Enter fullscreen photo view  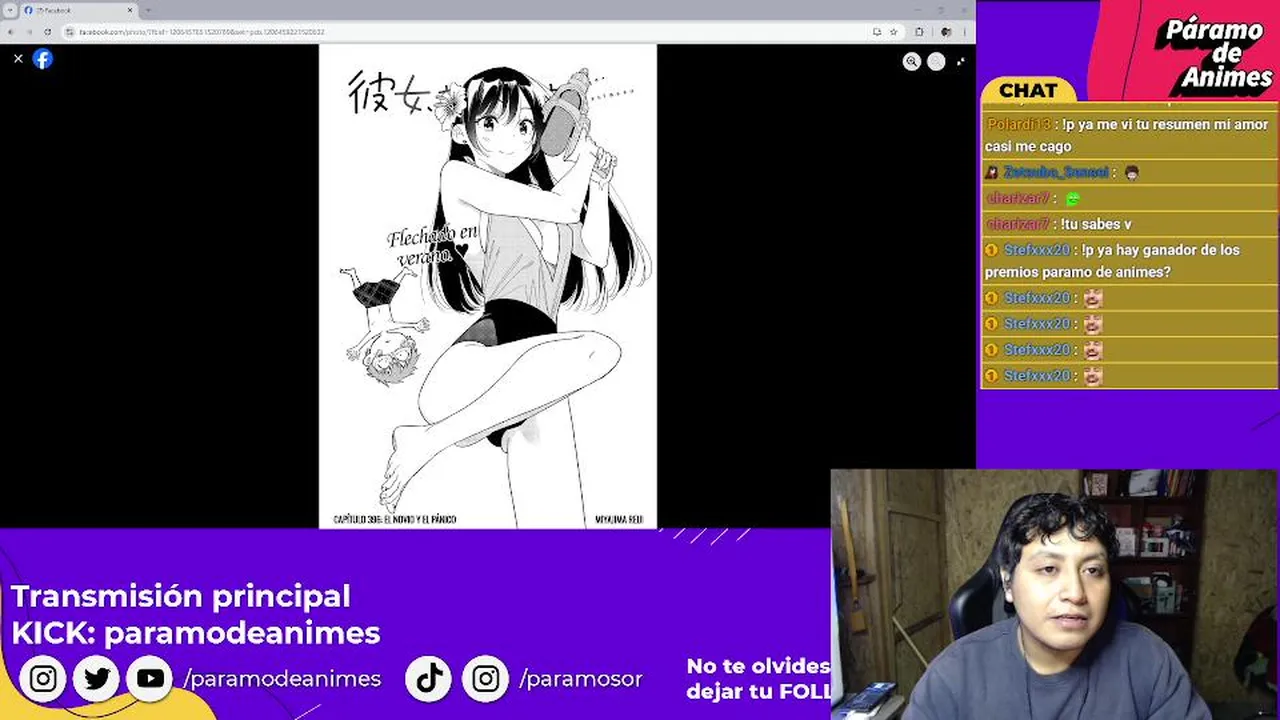[961, 61]
